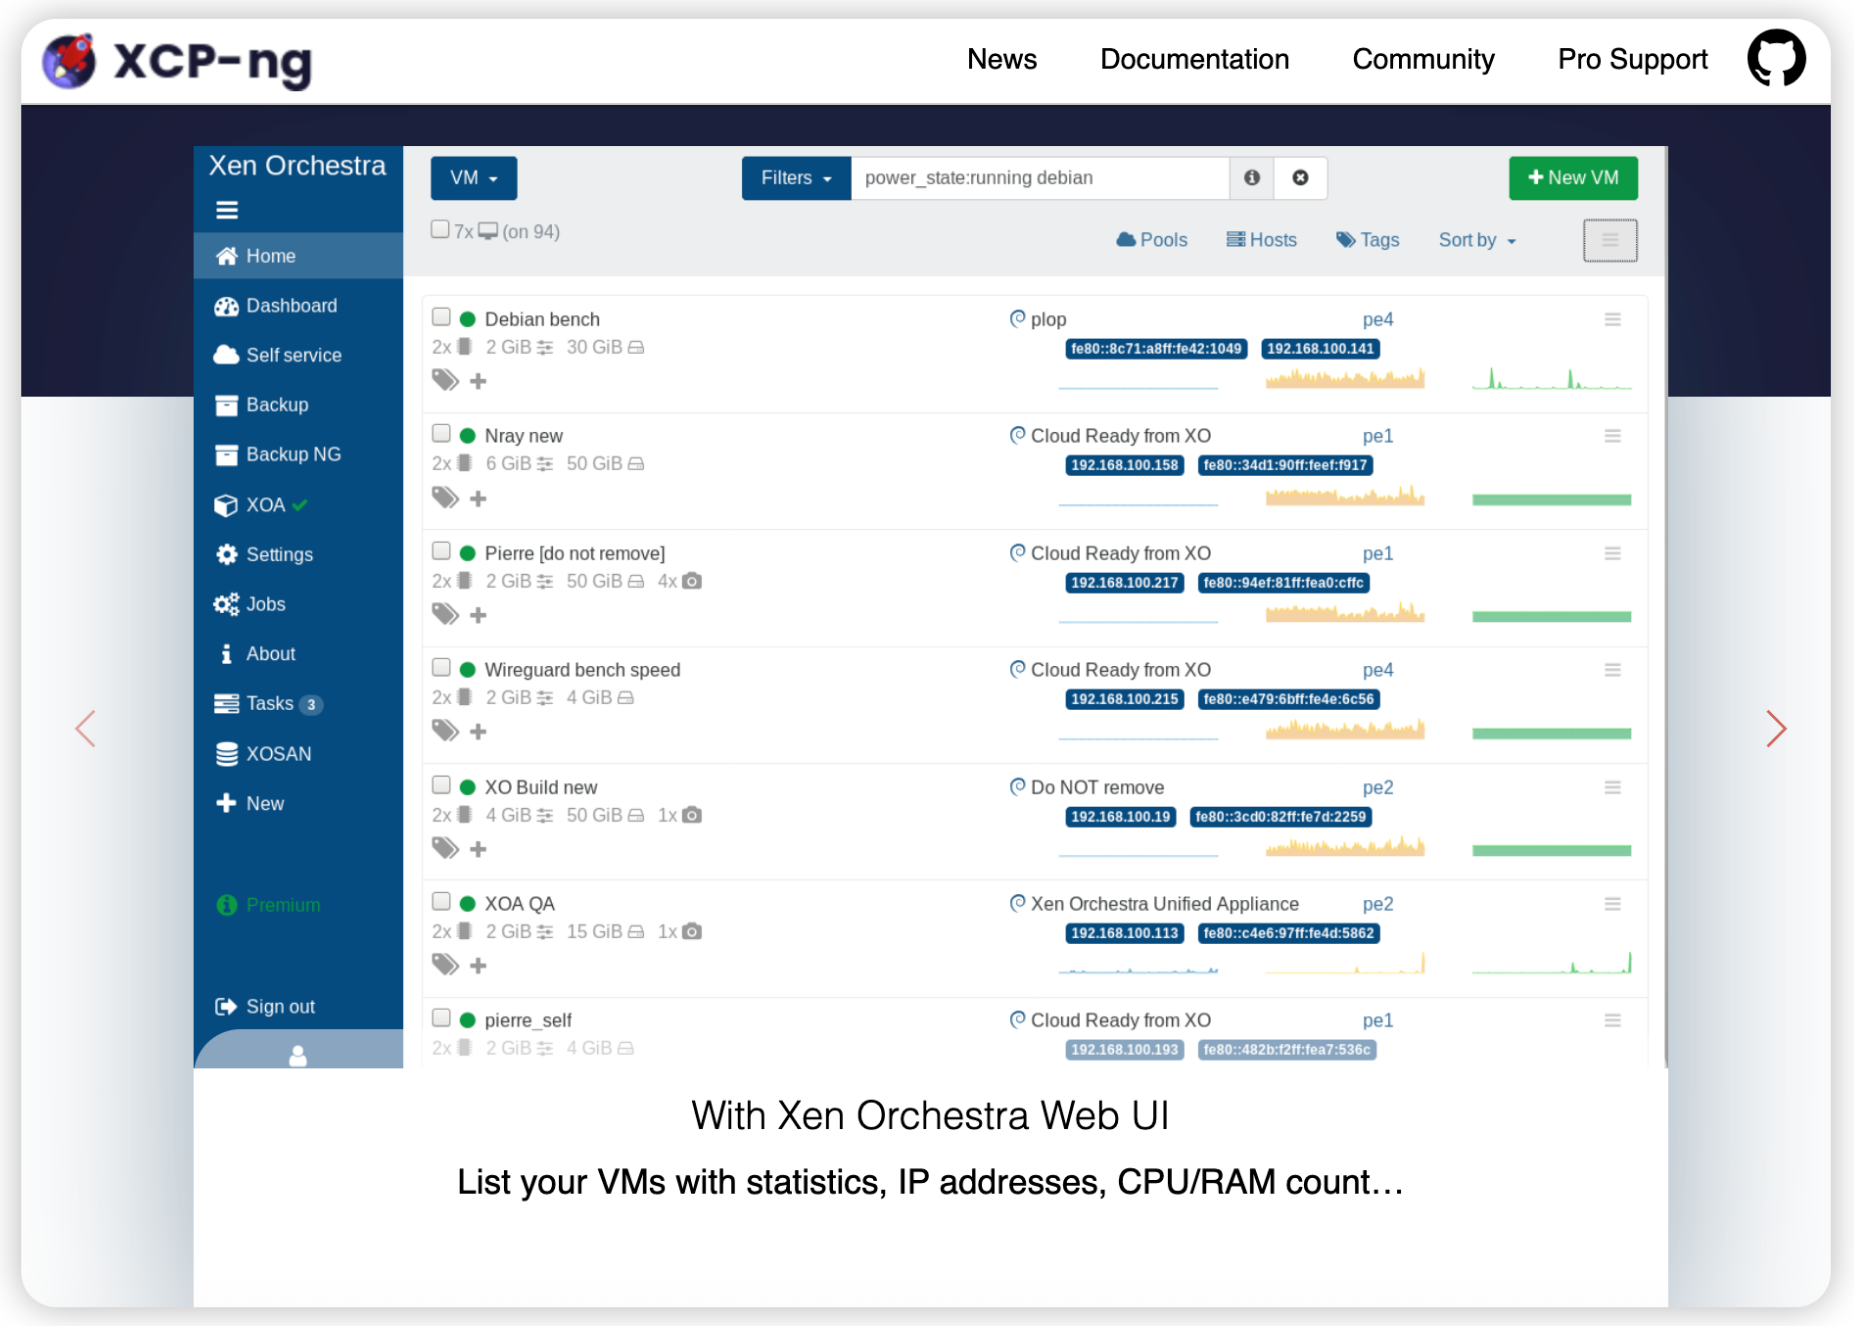Click snapshot camera icon on XOA QA
The height and width of the screenshot is (1326, 1854).
[x=692, y=931]
